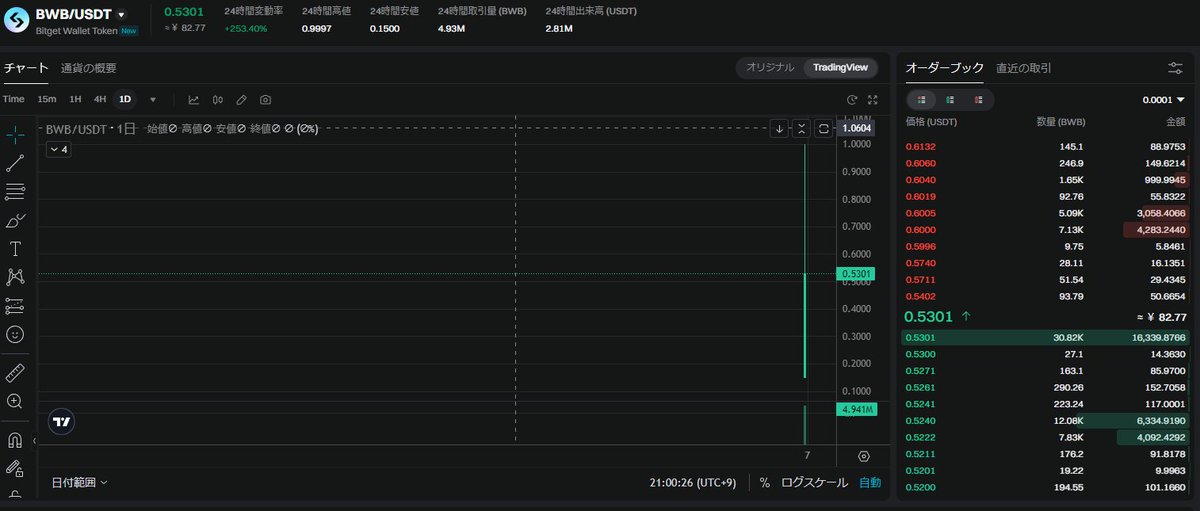Select 4H time interval
1200x511 pixels.
coord(100,99)
